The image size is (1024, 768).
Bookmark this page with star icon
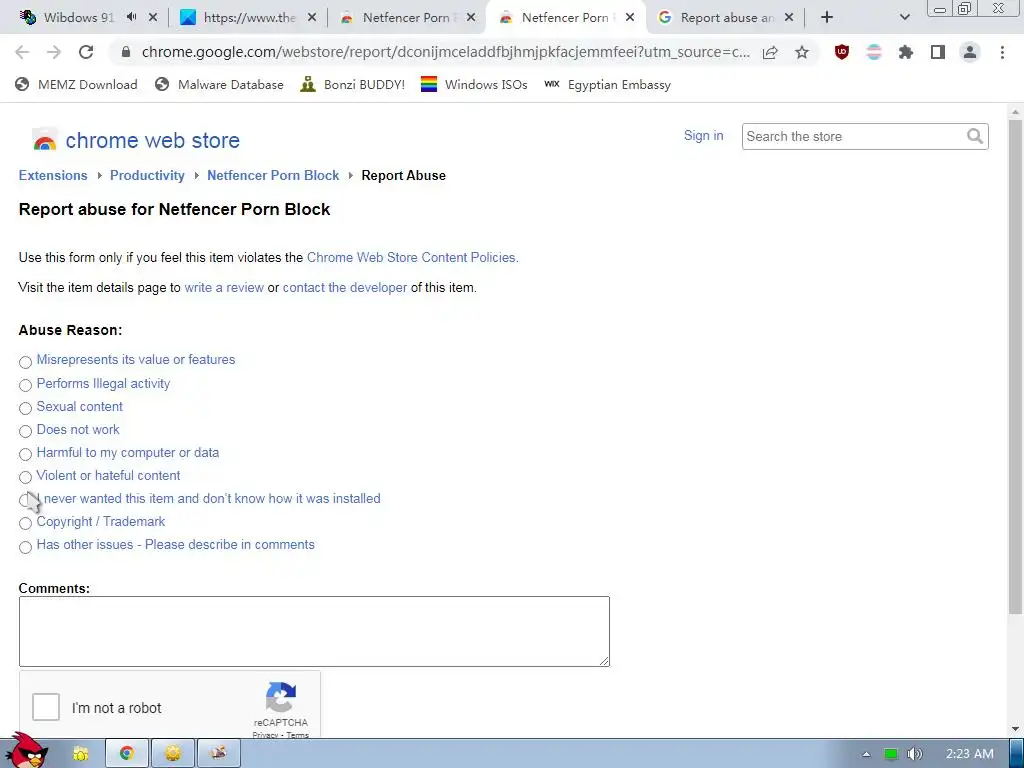click(802, 52)
